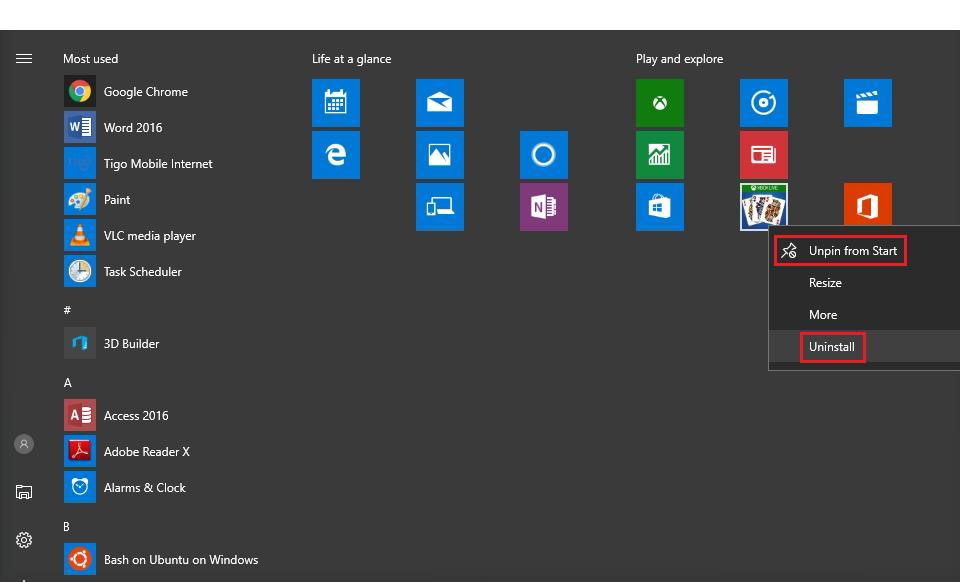Open the hamburger menu in Start
The width and height of the screenshot is (960, 582).
pos(24,59)
